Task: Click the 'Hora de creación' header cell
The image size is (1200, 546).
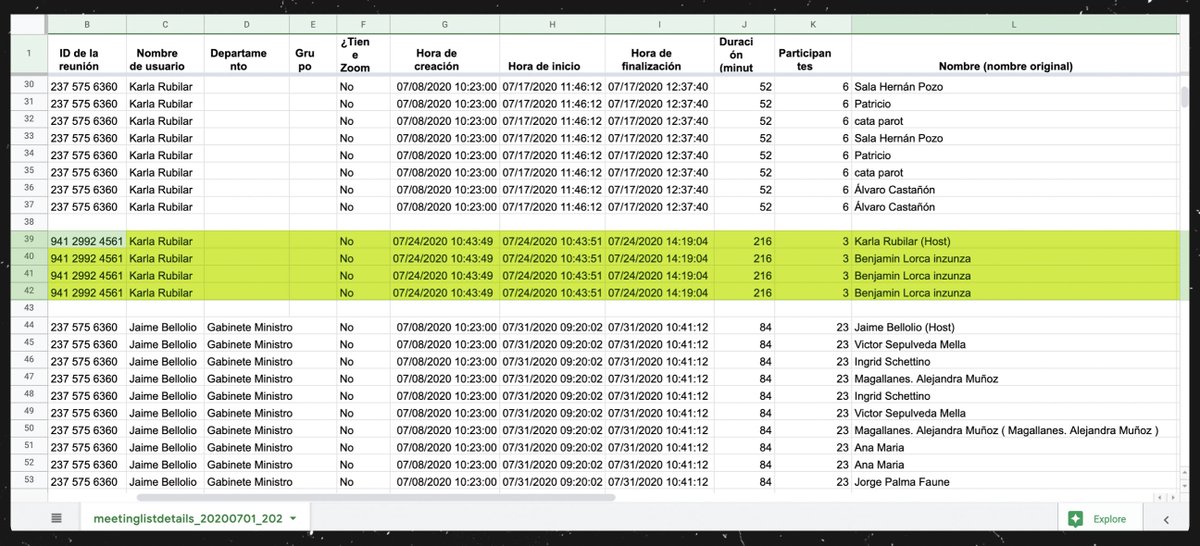Action: tap(445, 54)
